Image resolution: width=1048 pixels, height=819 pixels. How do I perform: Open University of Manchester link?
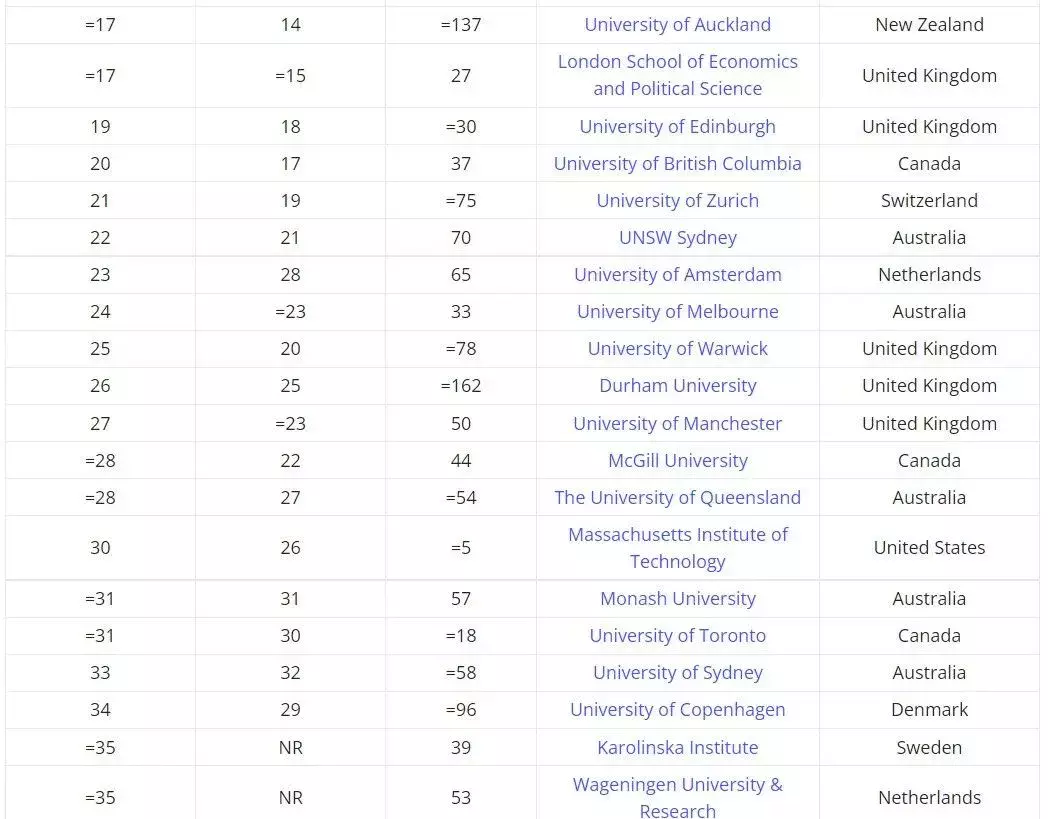pos(677,424)
